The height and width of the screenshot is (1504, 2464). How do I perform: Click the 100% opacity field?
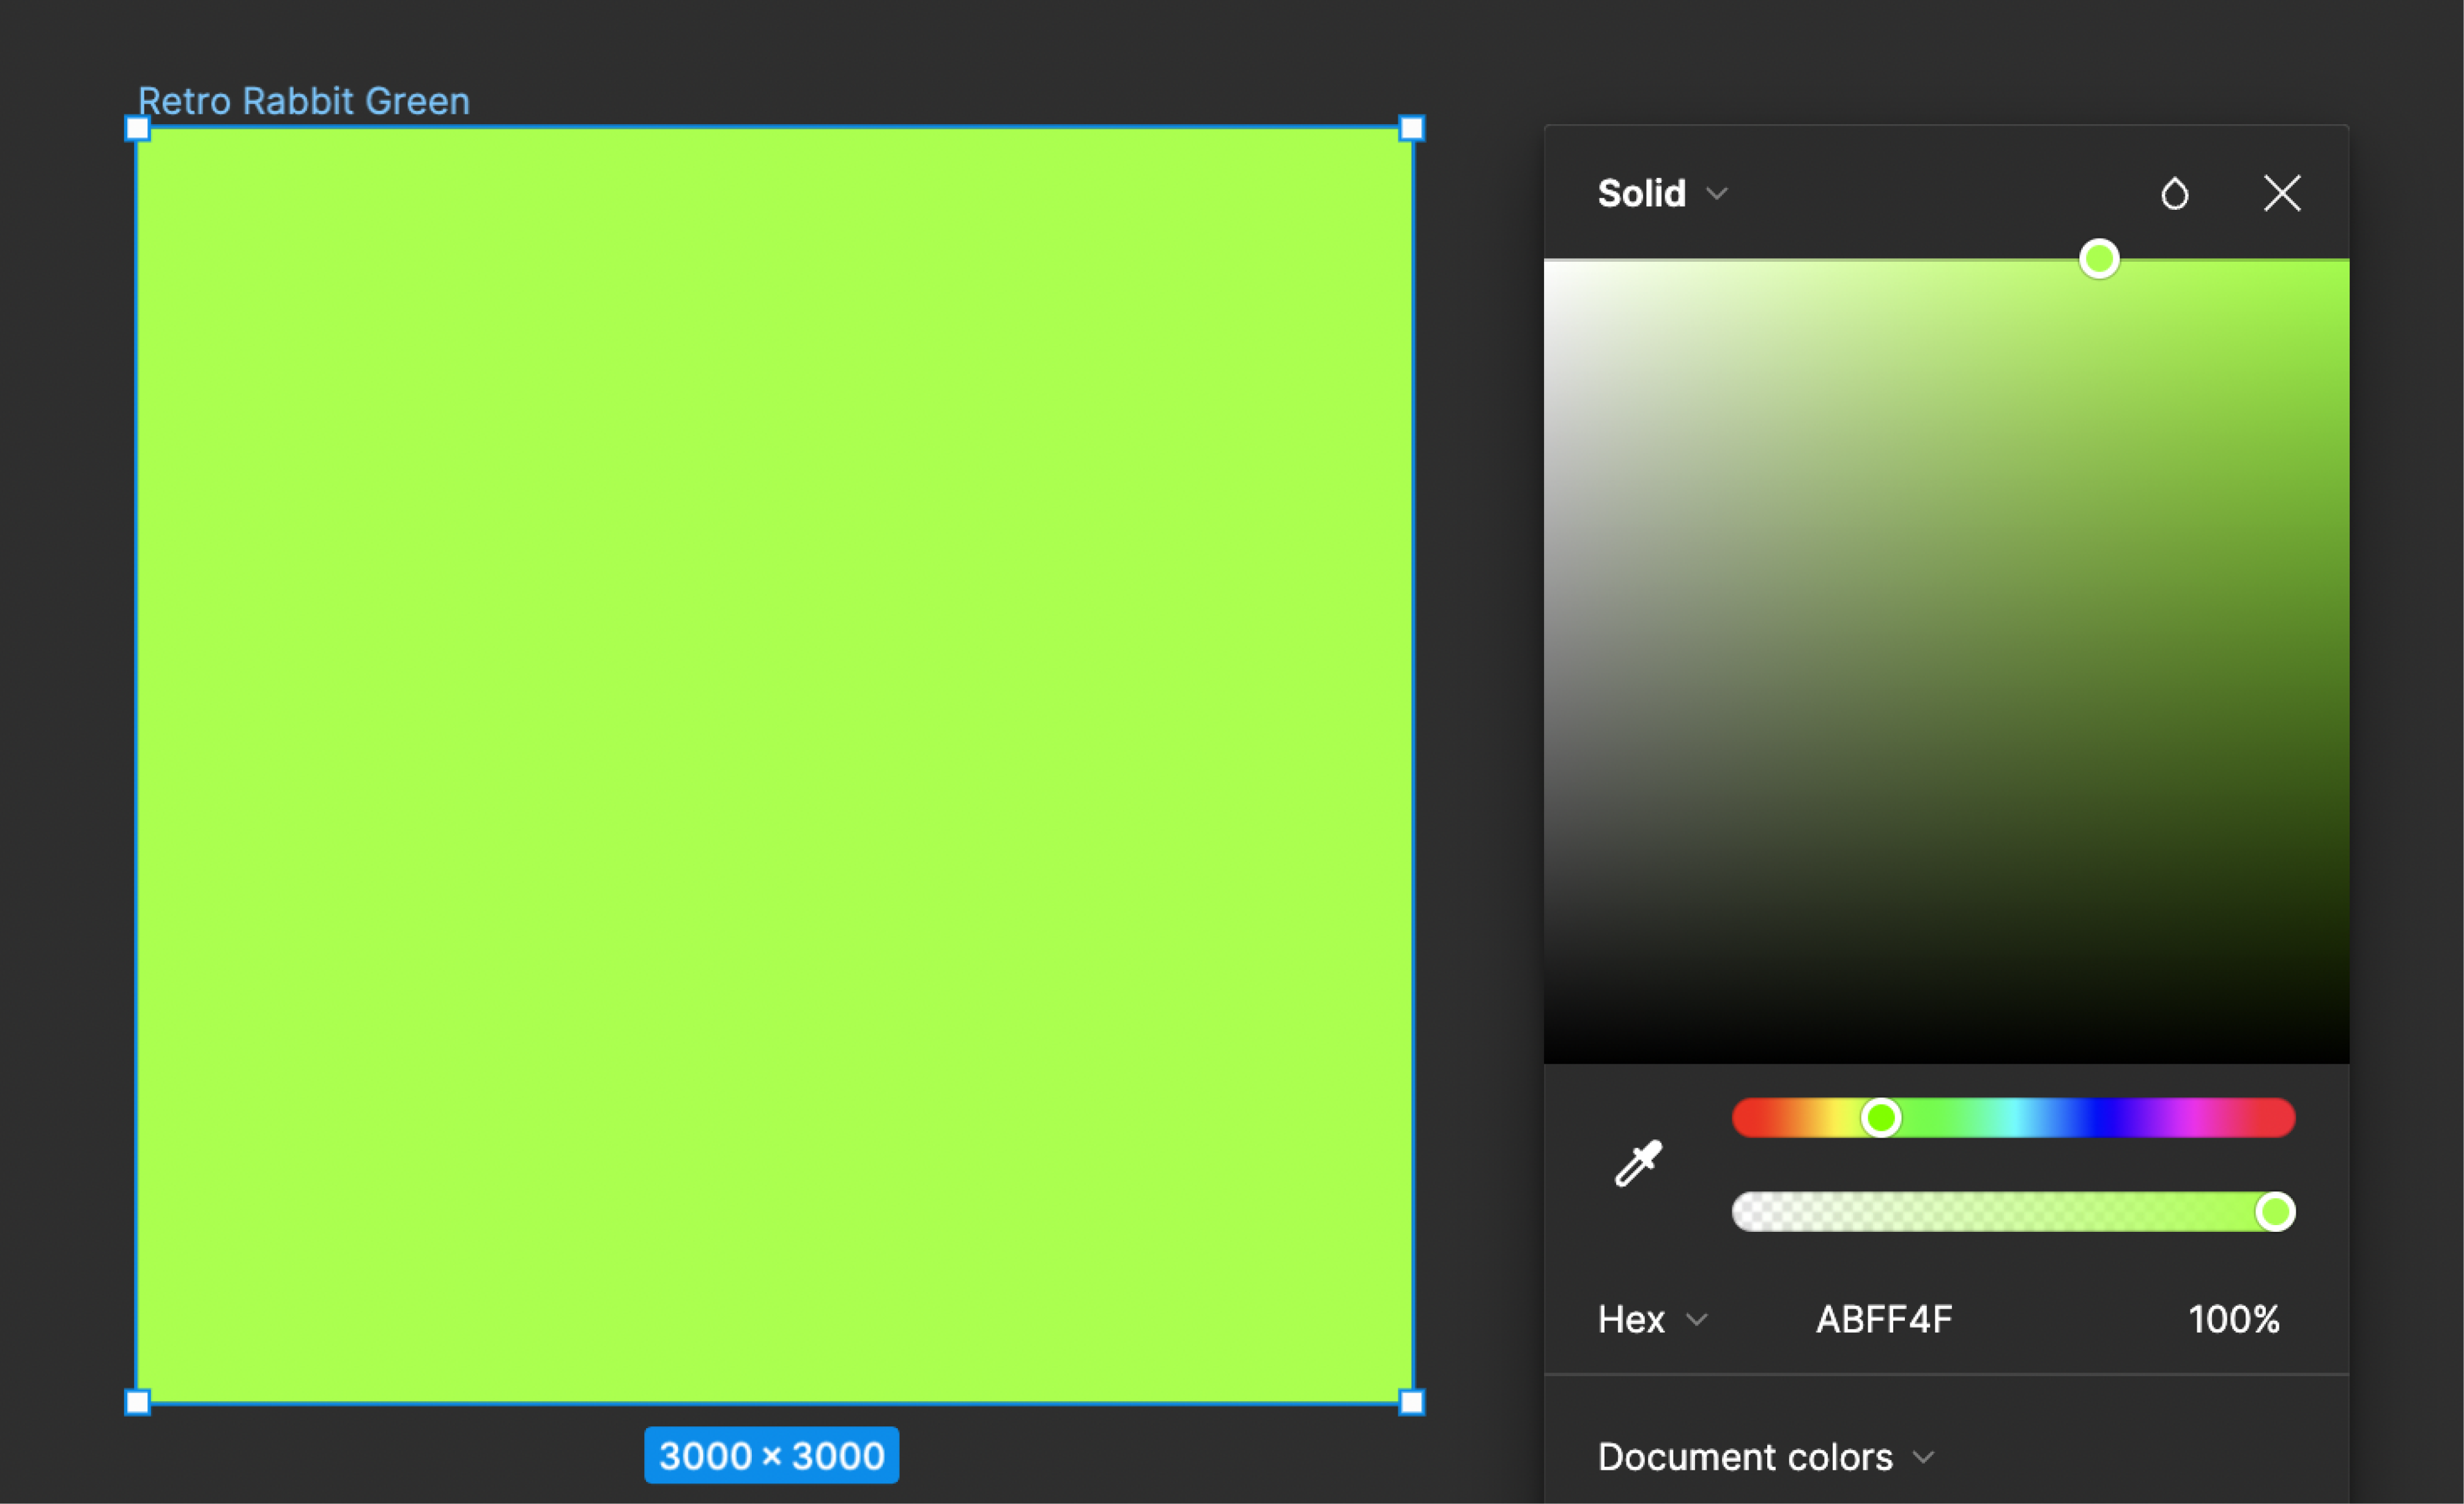tap(2234, 1320)
